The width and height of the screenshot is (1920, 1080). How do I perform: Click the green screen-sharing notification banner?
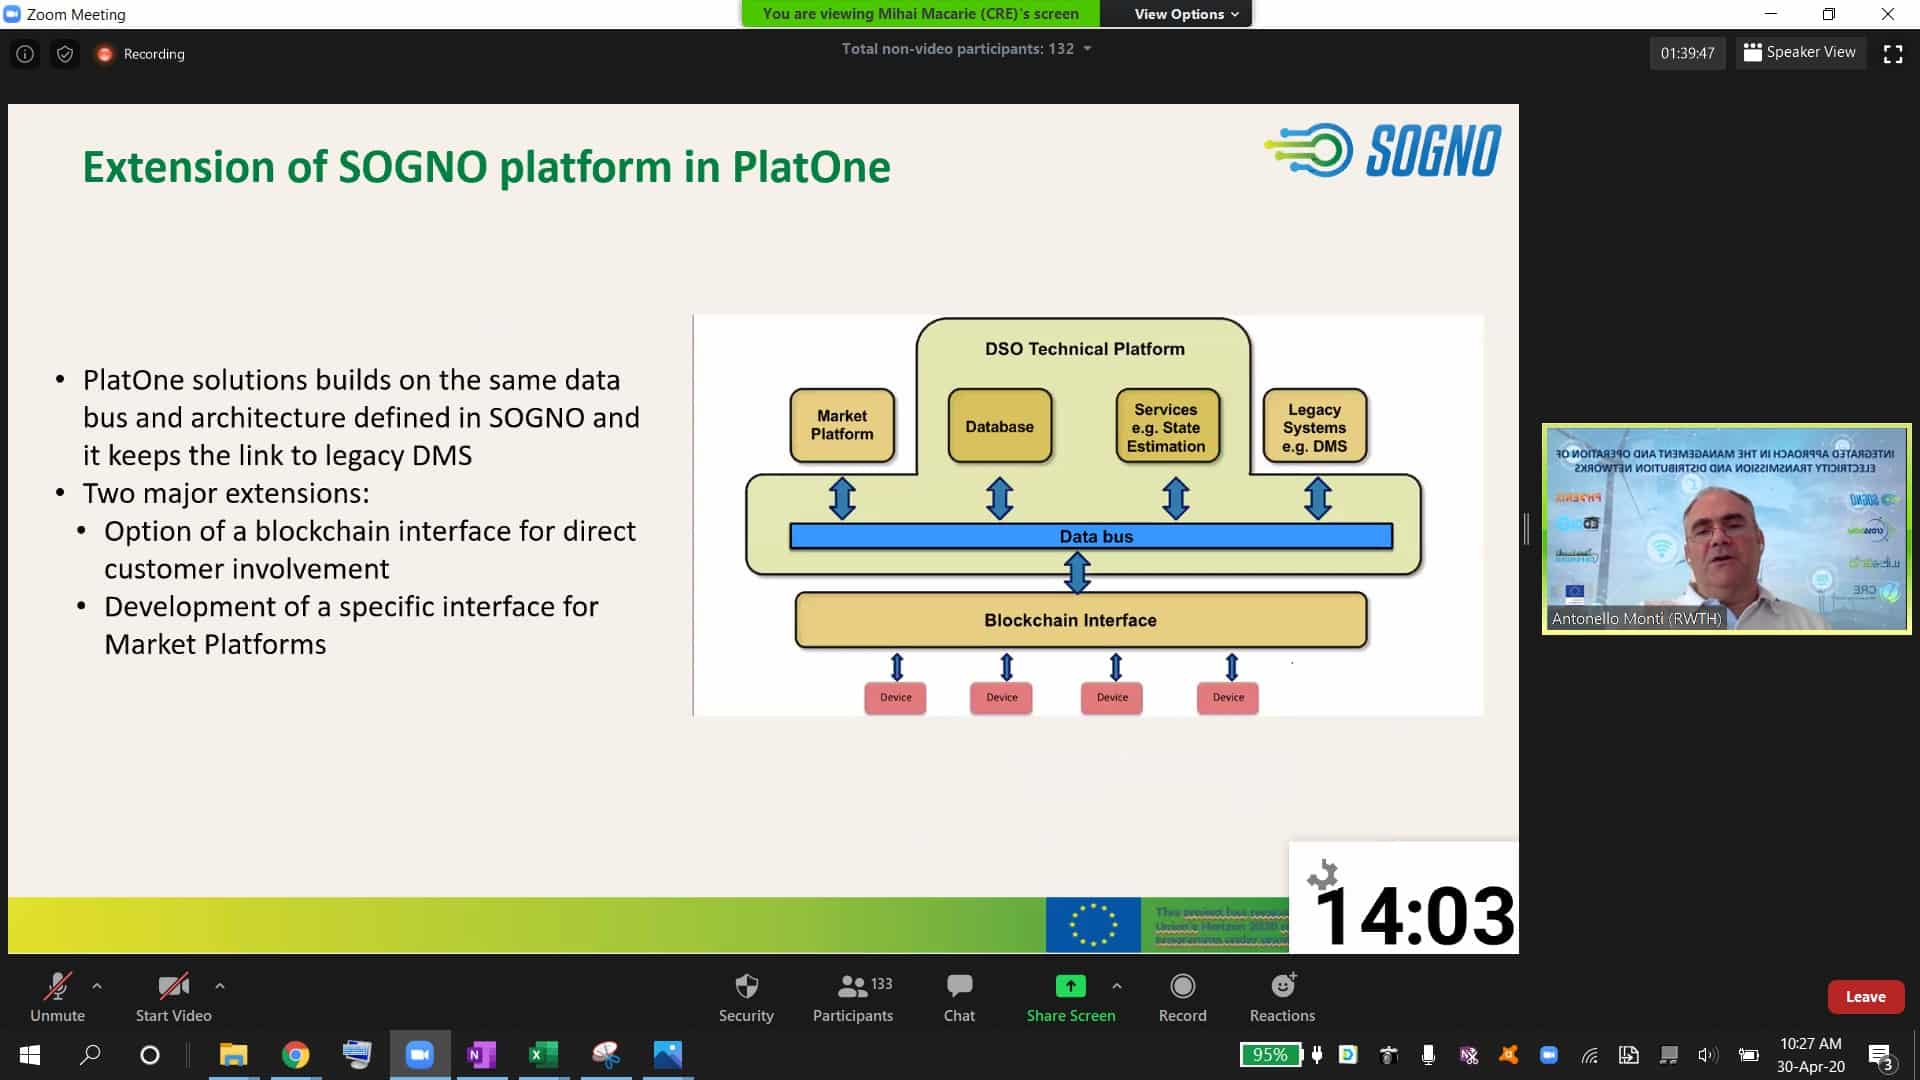pyautogui.click(x=920, y=14)
